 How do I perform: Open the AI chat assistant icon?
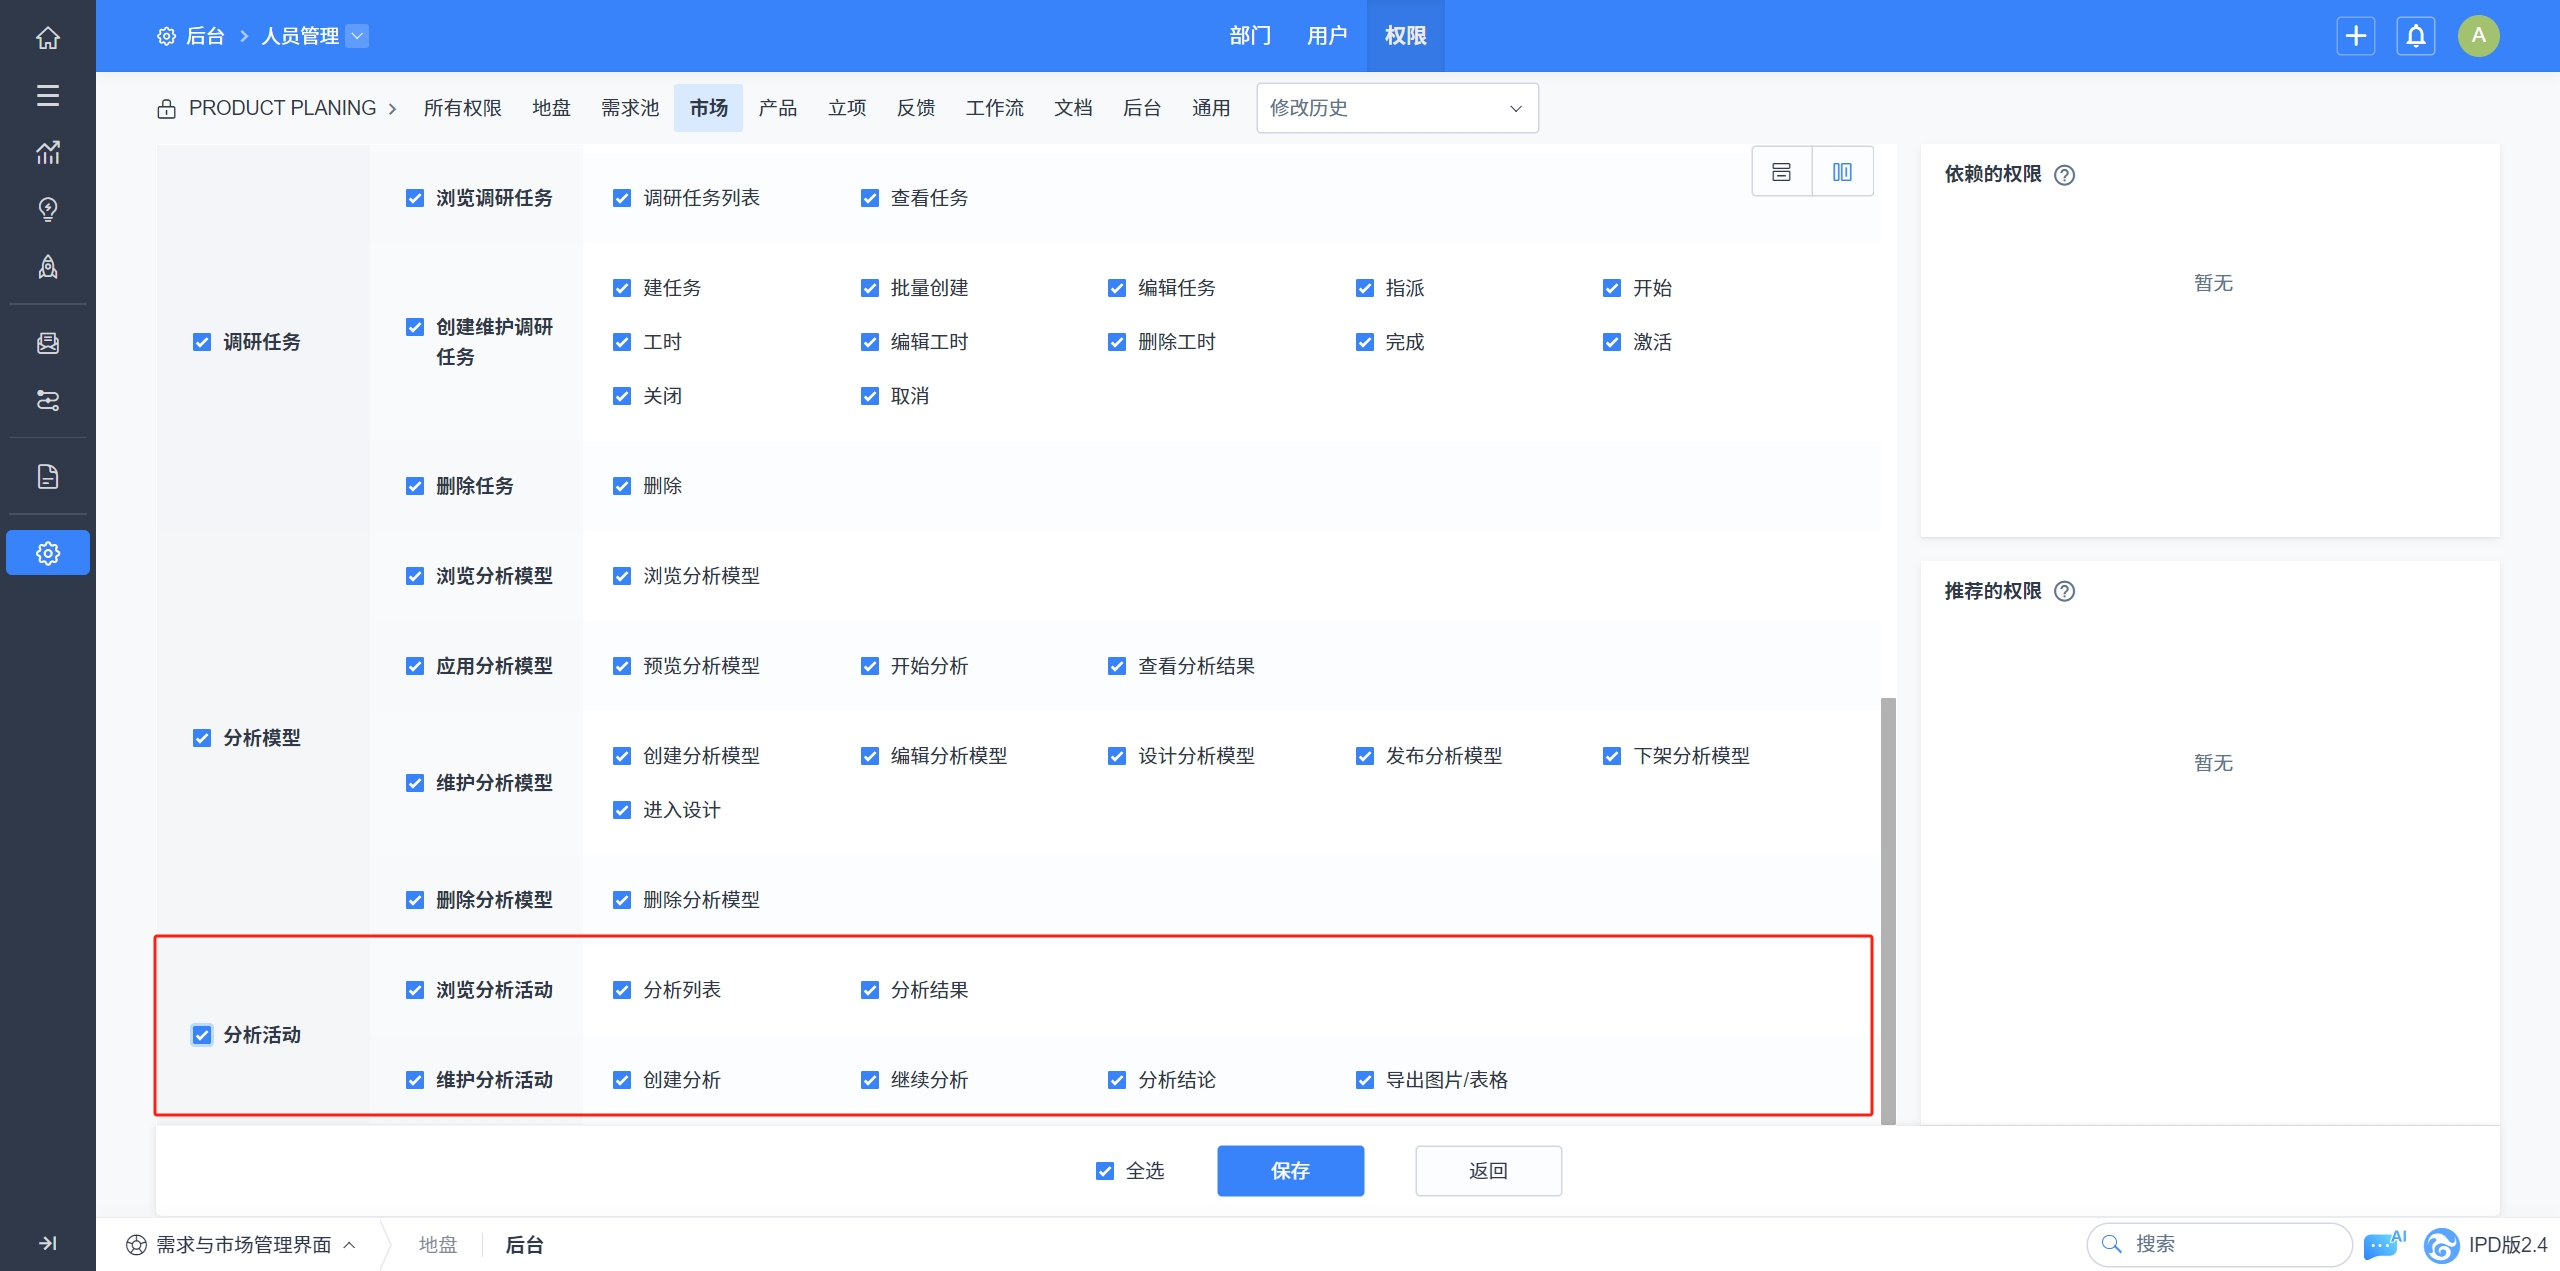[x=2382, y=1245]
